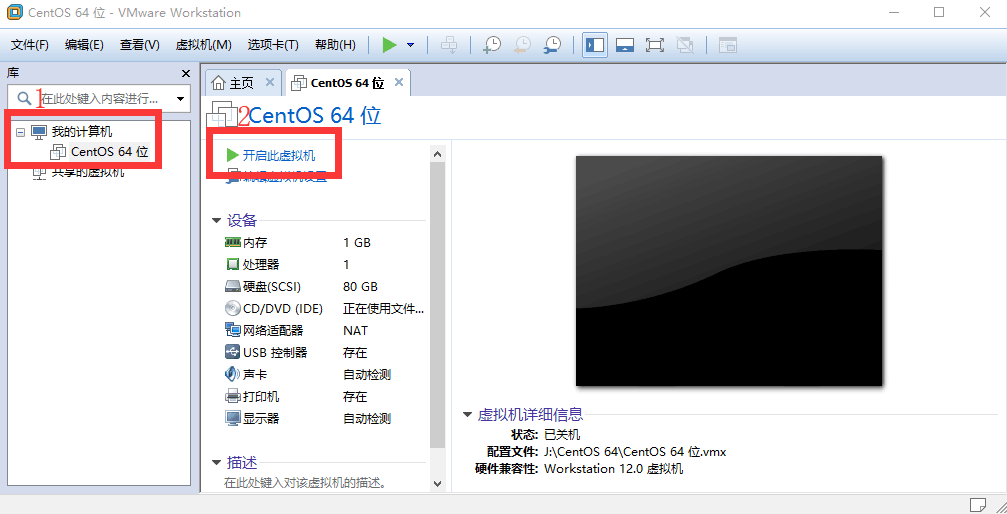The image size is (1007, 514).
Task: Click the CD/DVD (IDE) device icon
Action: pos(232,308)
